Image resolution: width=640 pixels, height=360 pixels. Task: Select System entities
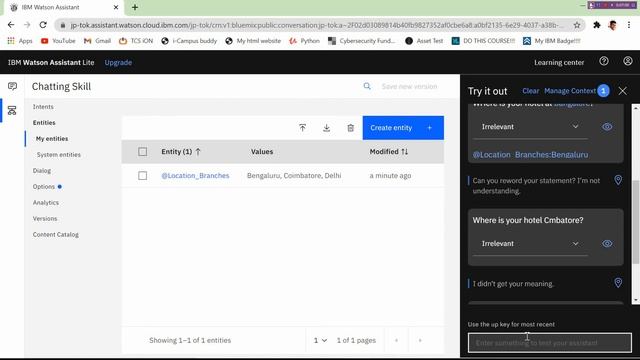pyautogui.click(x=59, y=155)
